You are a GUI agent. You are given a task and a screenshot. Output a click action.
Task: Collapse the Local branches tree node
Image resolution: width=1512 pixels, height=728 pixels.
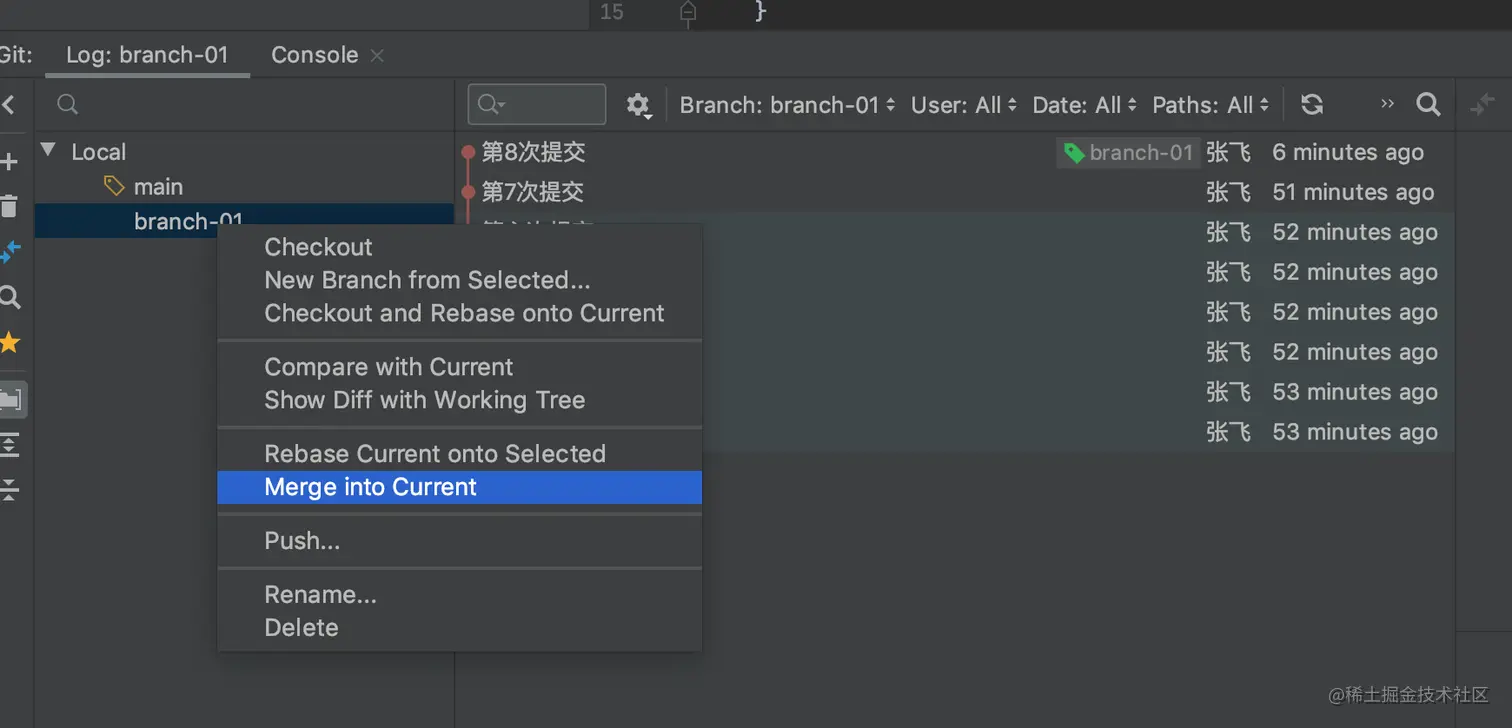click(47, 151)
